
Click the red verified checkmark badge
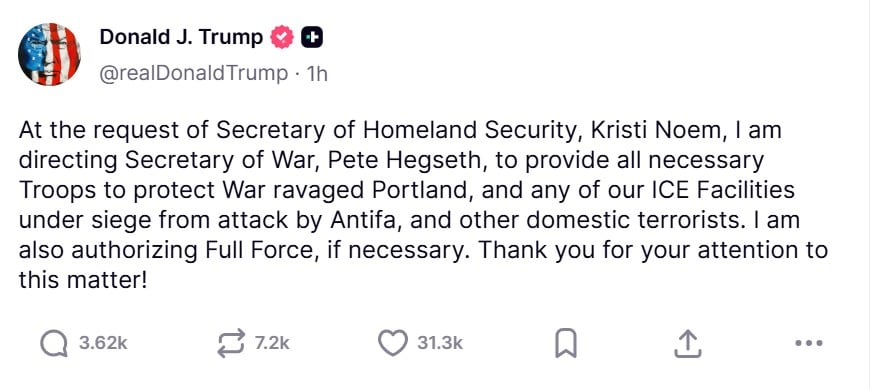(x=281, y=38)
